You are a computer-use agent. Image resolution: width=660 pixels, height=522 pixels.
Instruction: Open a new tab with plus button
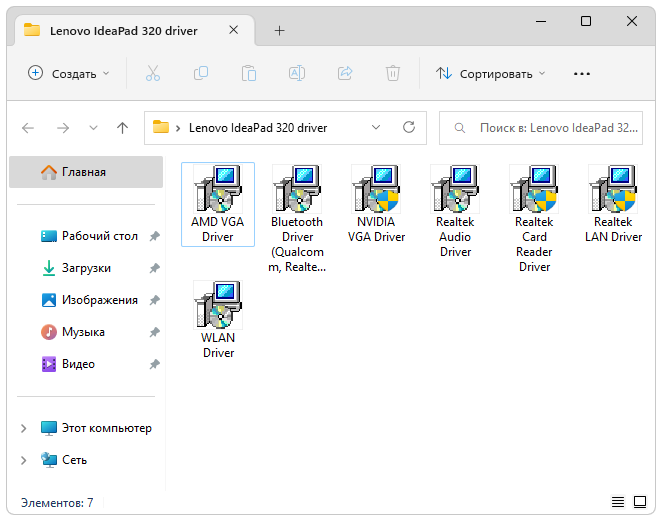[279, 30]
